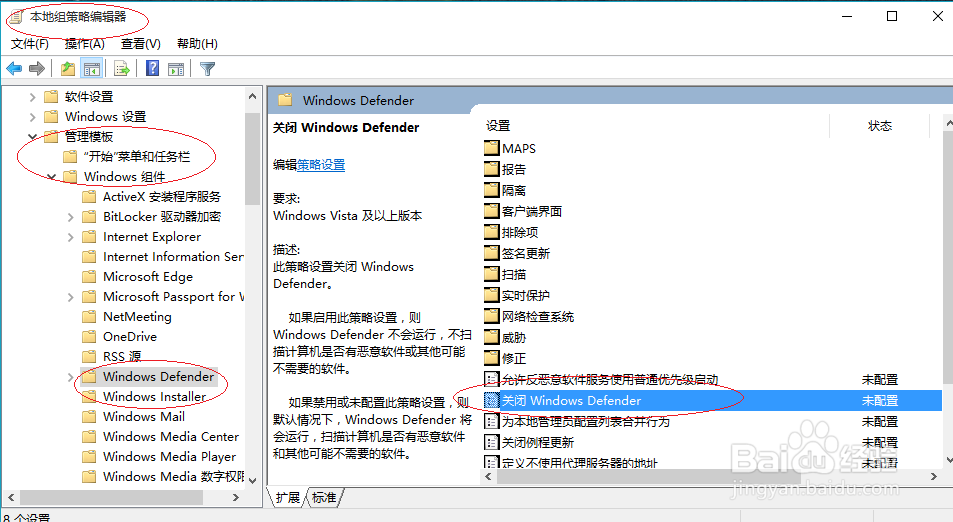
Task: Toggle the show/hide console tree icon
Action: click(92, 69)
